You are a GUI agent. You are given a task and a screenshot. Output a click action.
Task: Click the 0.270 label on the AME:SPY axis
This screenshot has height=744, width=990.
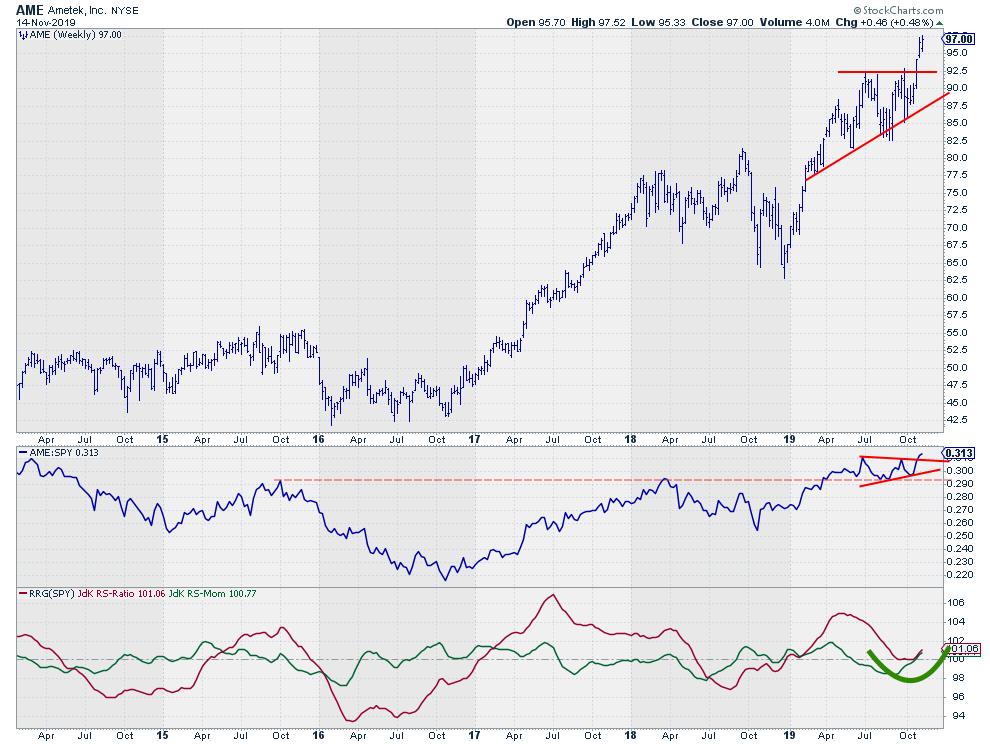(958, 510)
